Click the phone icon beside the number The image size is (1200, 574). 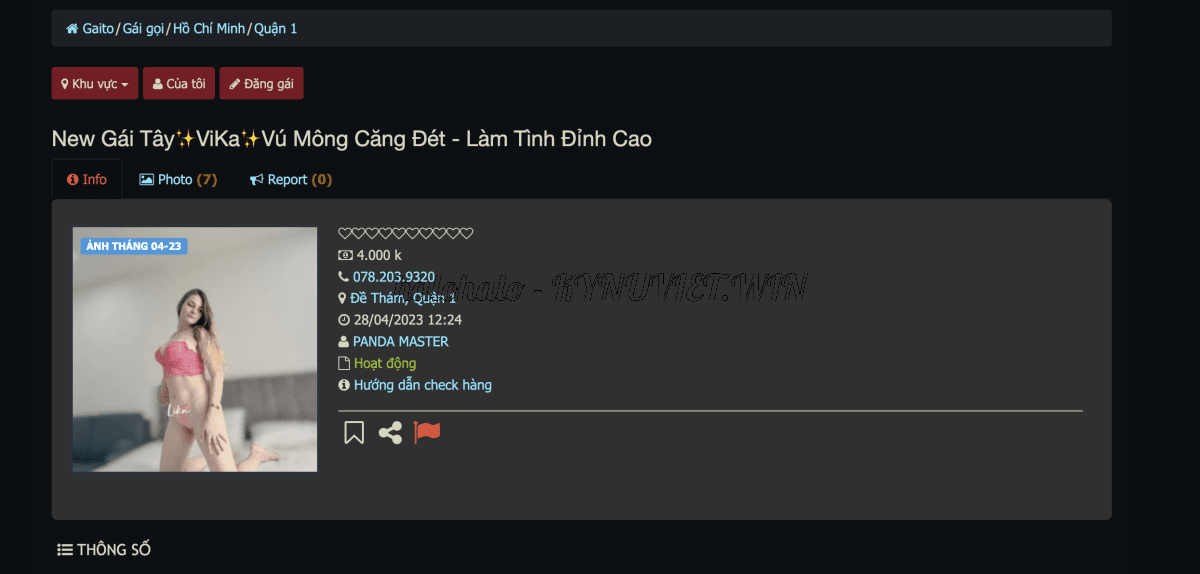344,277
